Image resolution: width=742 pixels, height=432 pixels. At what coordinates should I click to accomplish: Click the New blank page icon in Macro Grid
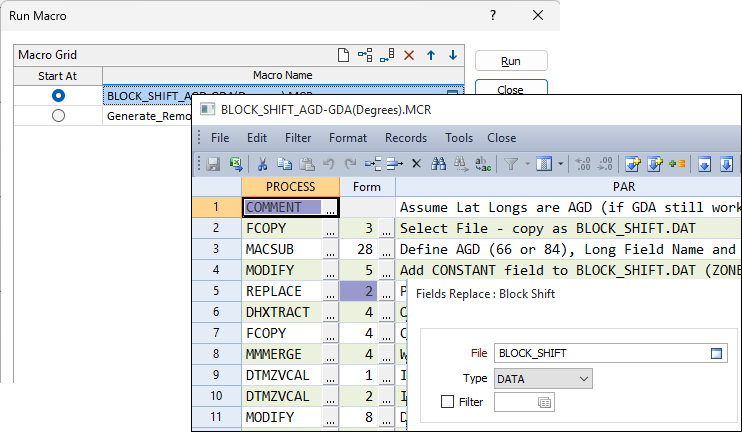click(344, 55)
